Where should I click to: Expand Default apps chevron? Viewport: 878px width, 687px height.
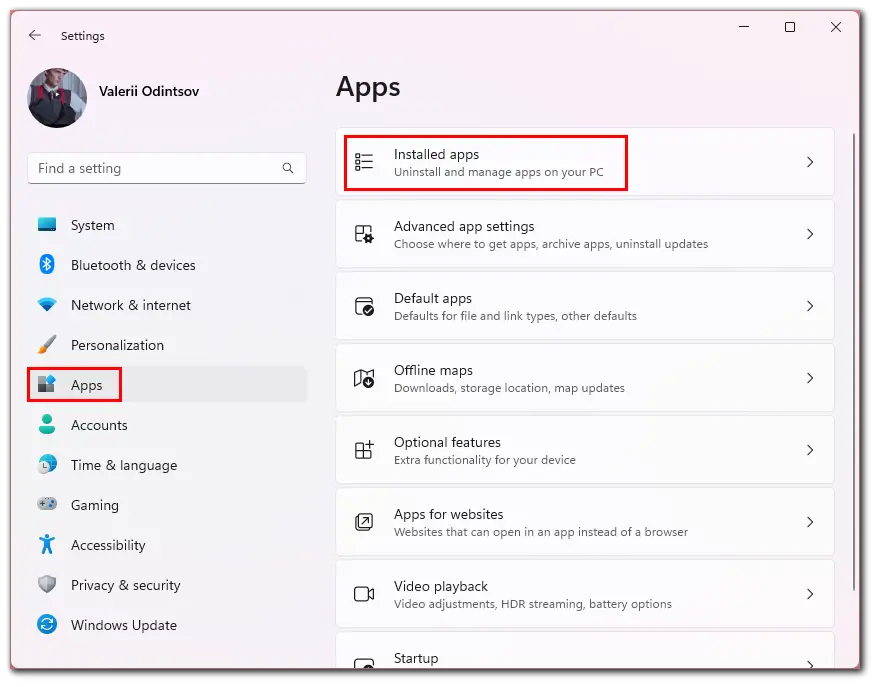tap(810, 306)
